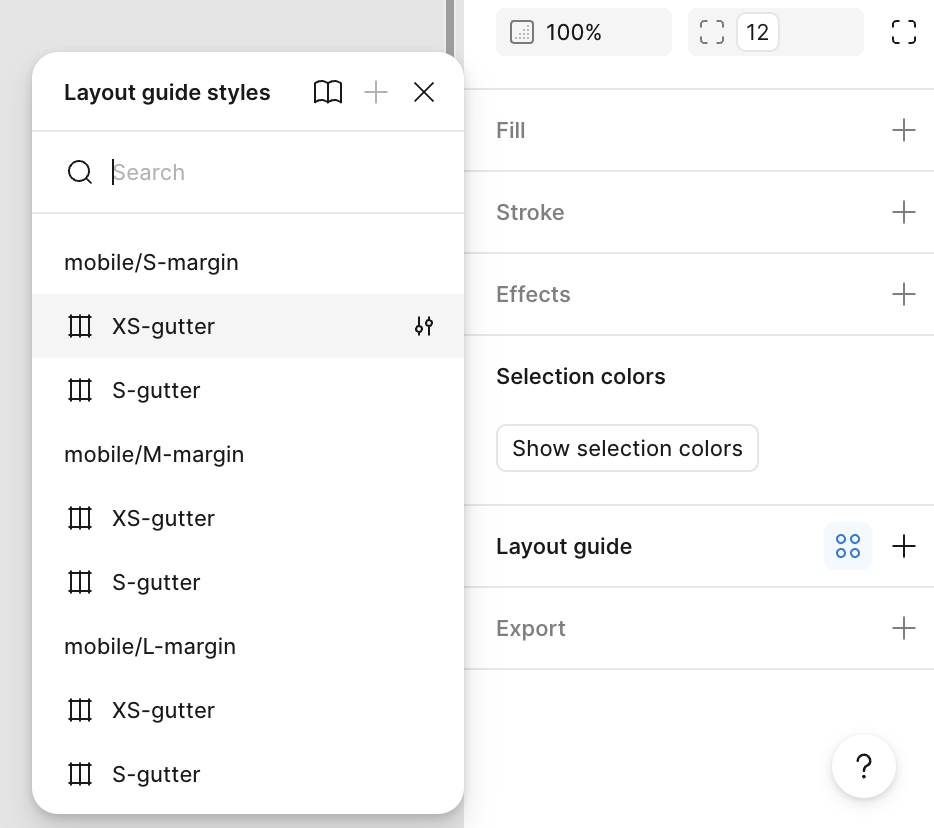
Task: Click the layout grid icon beside Layout guide
Action: pos(847,546)
